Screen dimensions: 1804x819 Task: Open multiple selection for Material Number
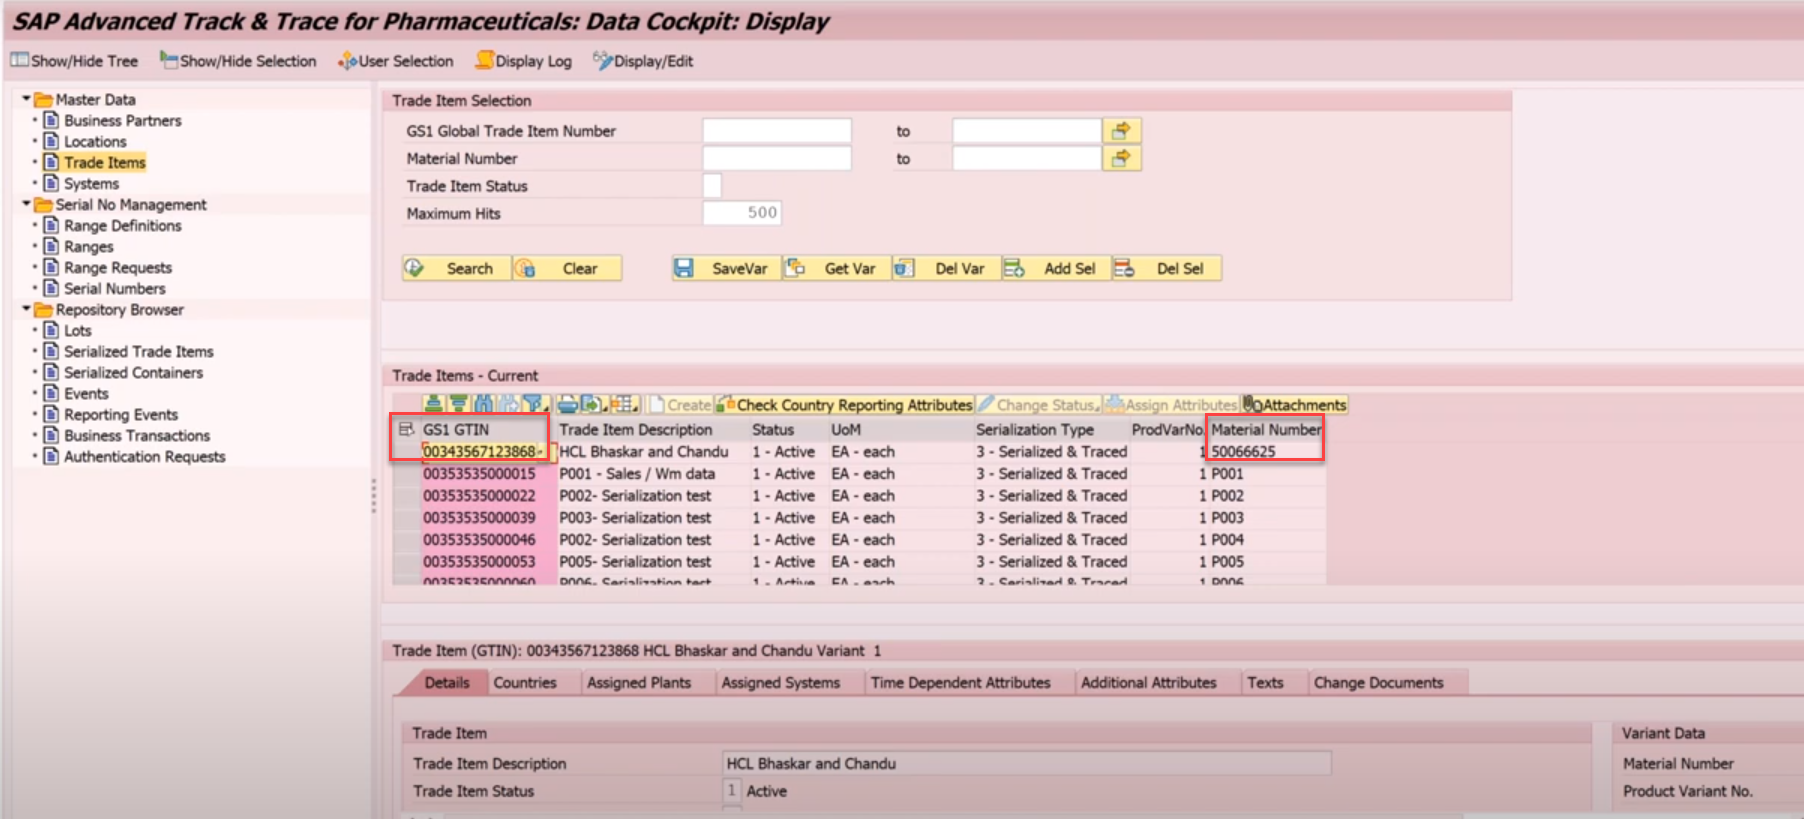coord(1121,158)
